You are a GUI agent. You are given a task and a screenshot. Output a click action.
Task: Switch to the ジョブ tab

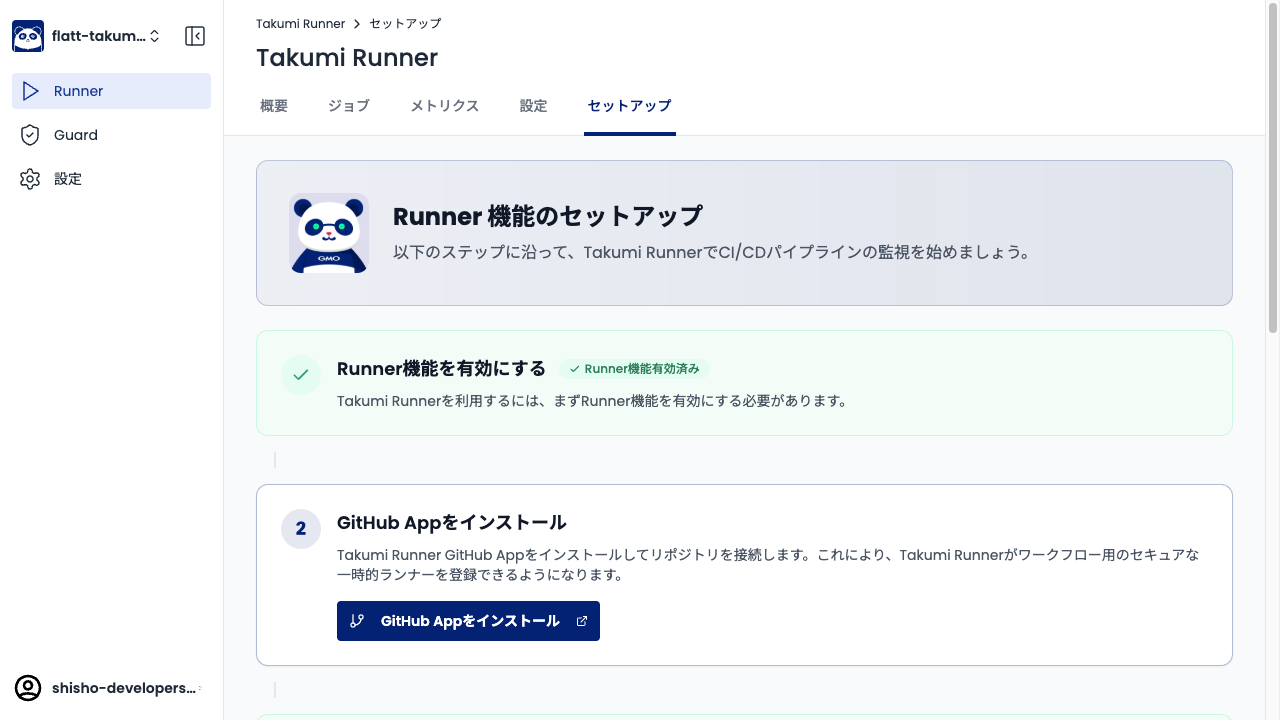point(348,105)
